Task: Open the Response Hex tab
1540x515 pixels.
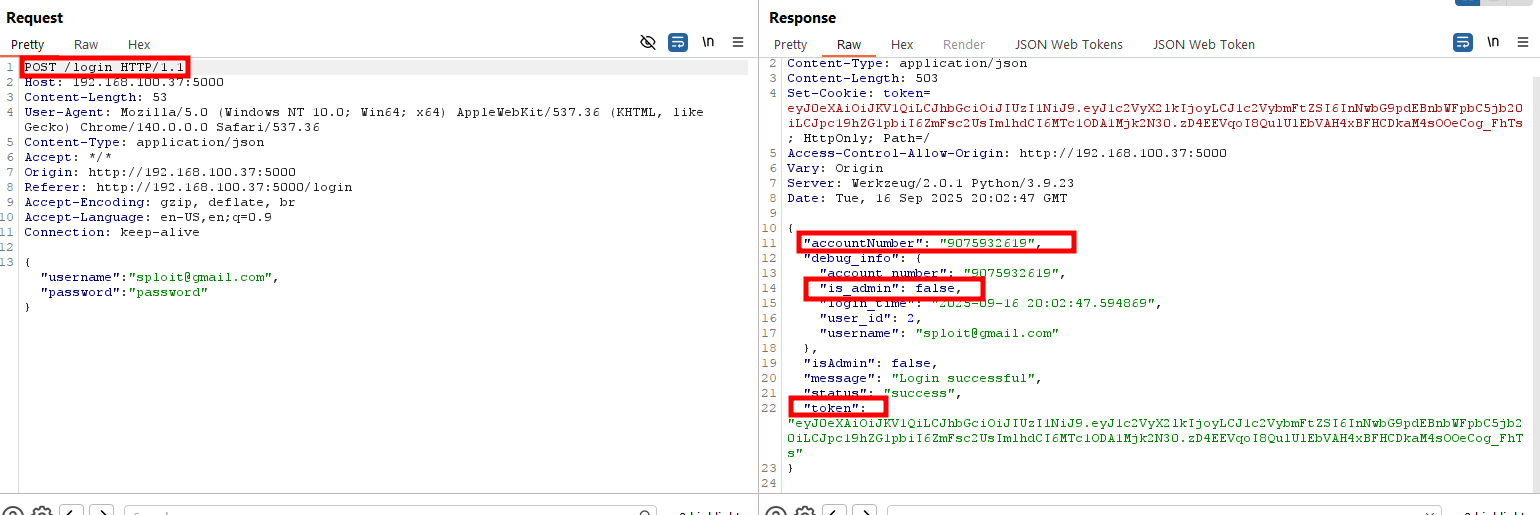Action: (x=902, y=44)
